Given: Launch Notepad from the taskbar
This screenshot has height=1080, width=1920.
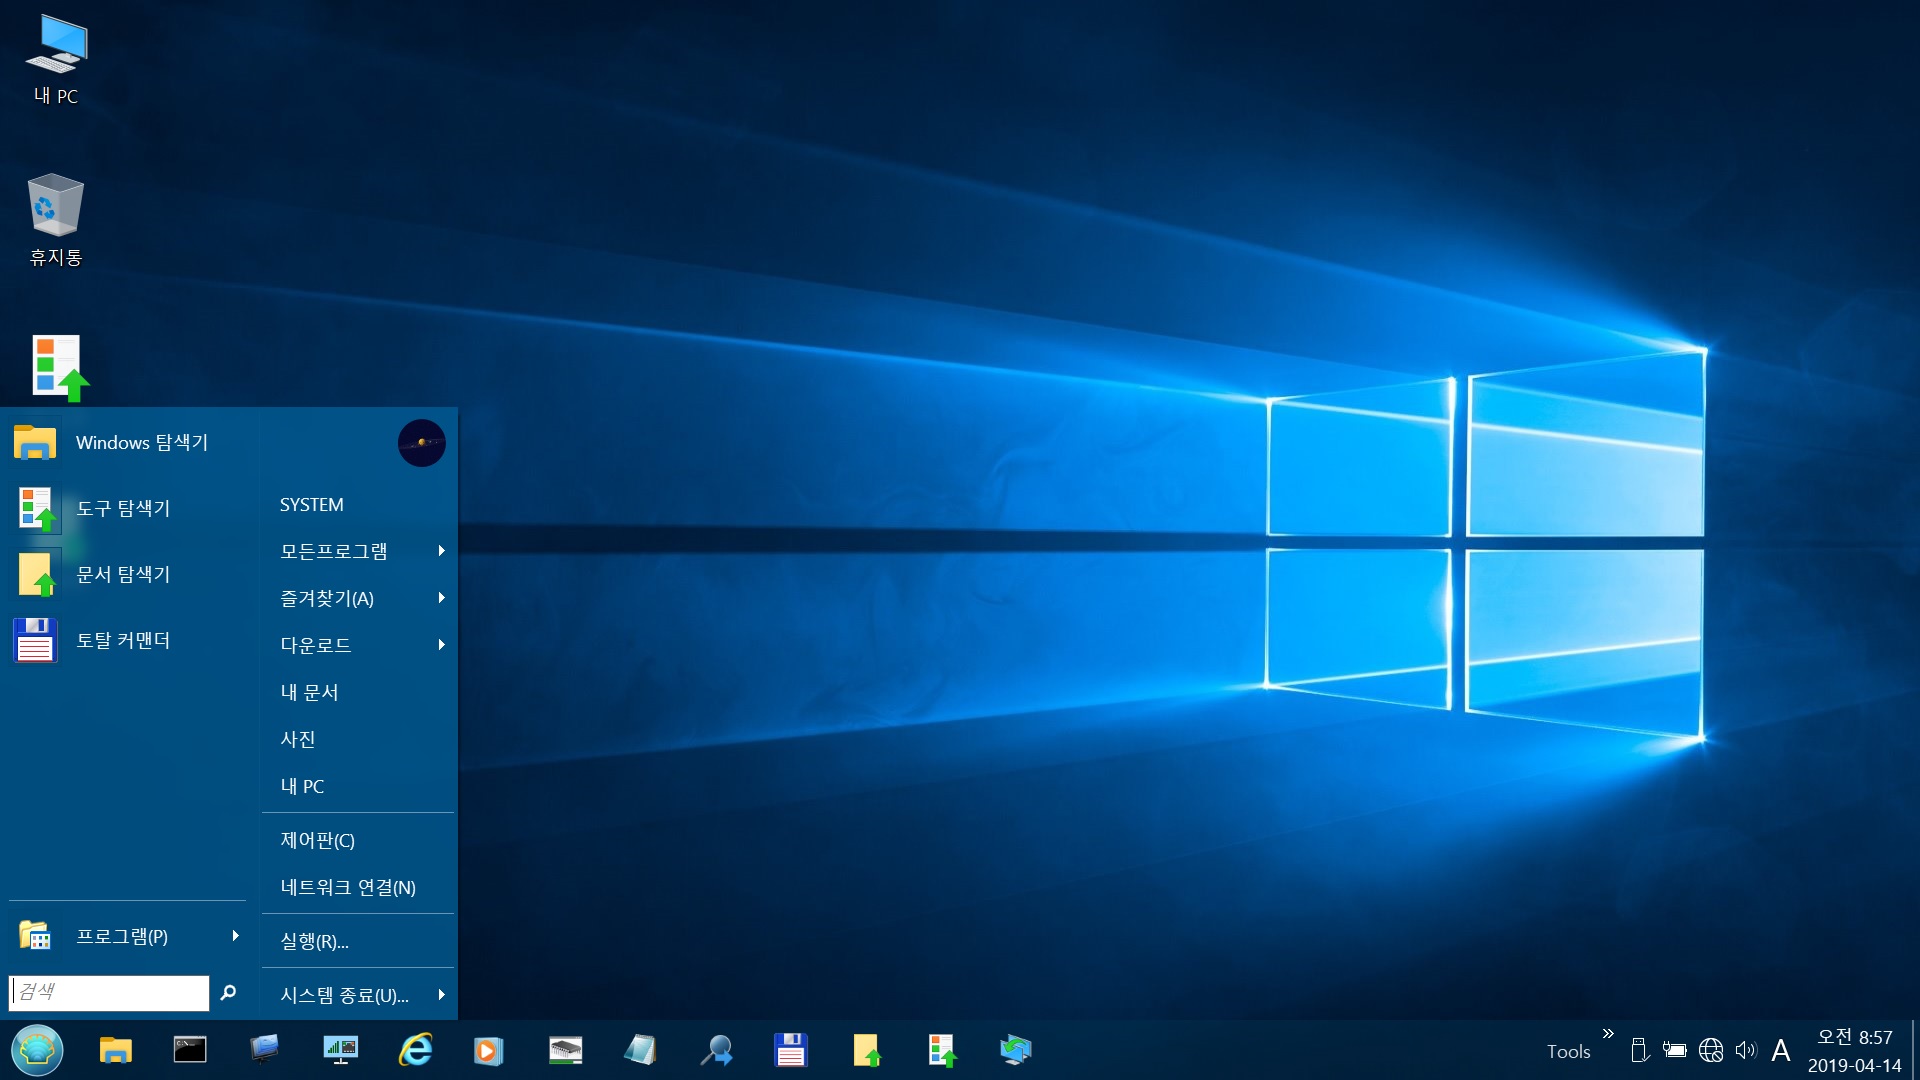Looking at the screenshot, I should click(640, 1050).
